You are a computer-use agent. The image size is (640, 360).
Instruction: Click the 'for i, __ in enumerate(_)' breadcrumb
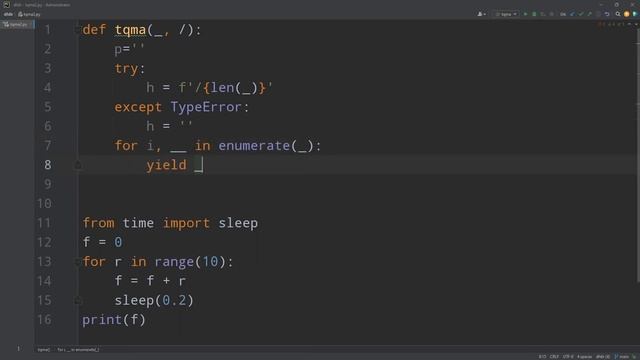tap(78, 350)
